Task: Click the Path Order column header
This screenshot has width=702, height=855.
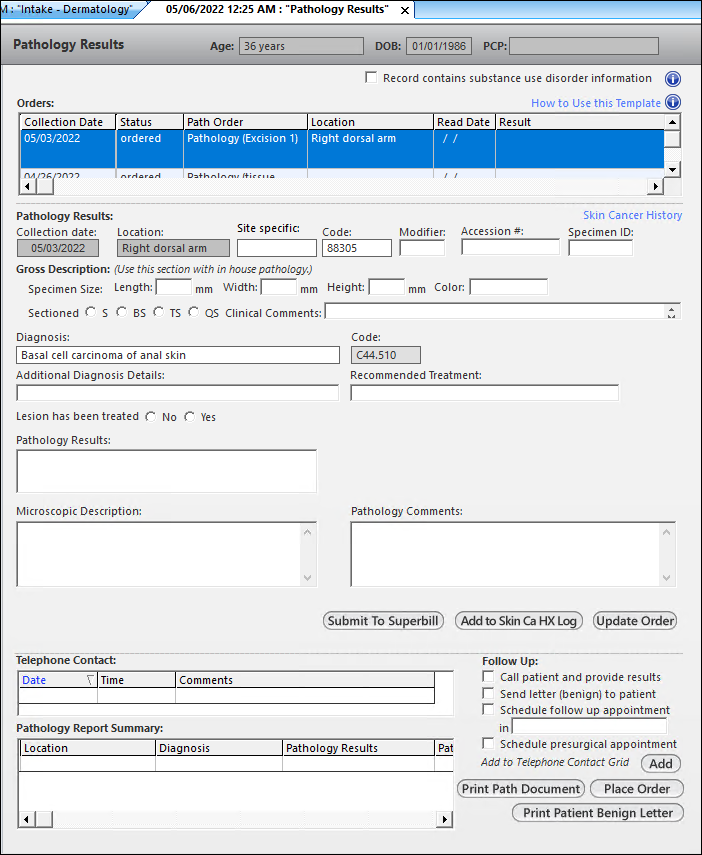Action: point(245,122)
